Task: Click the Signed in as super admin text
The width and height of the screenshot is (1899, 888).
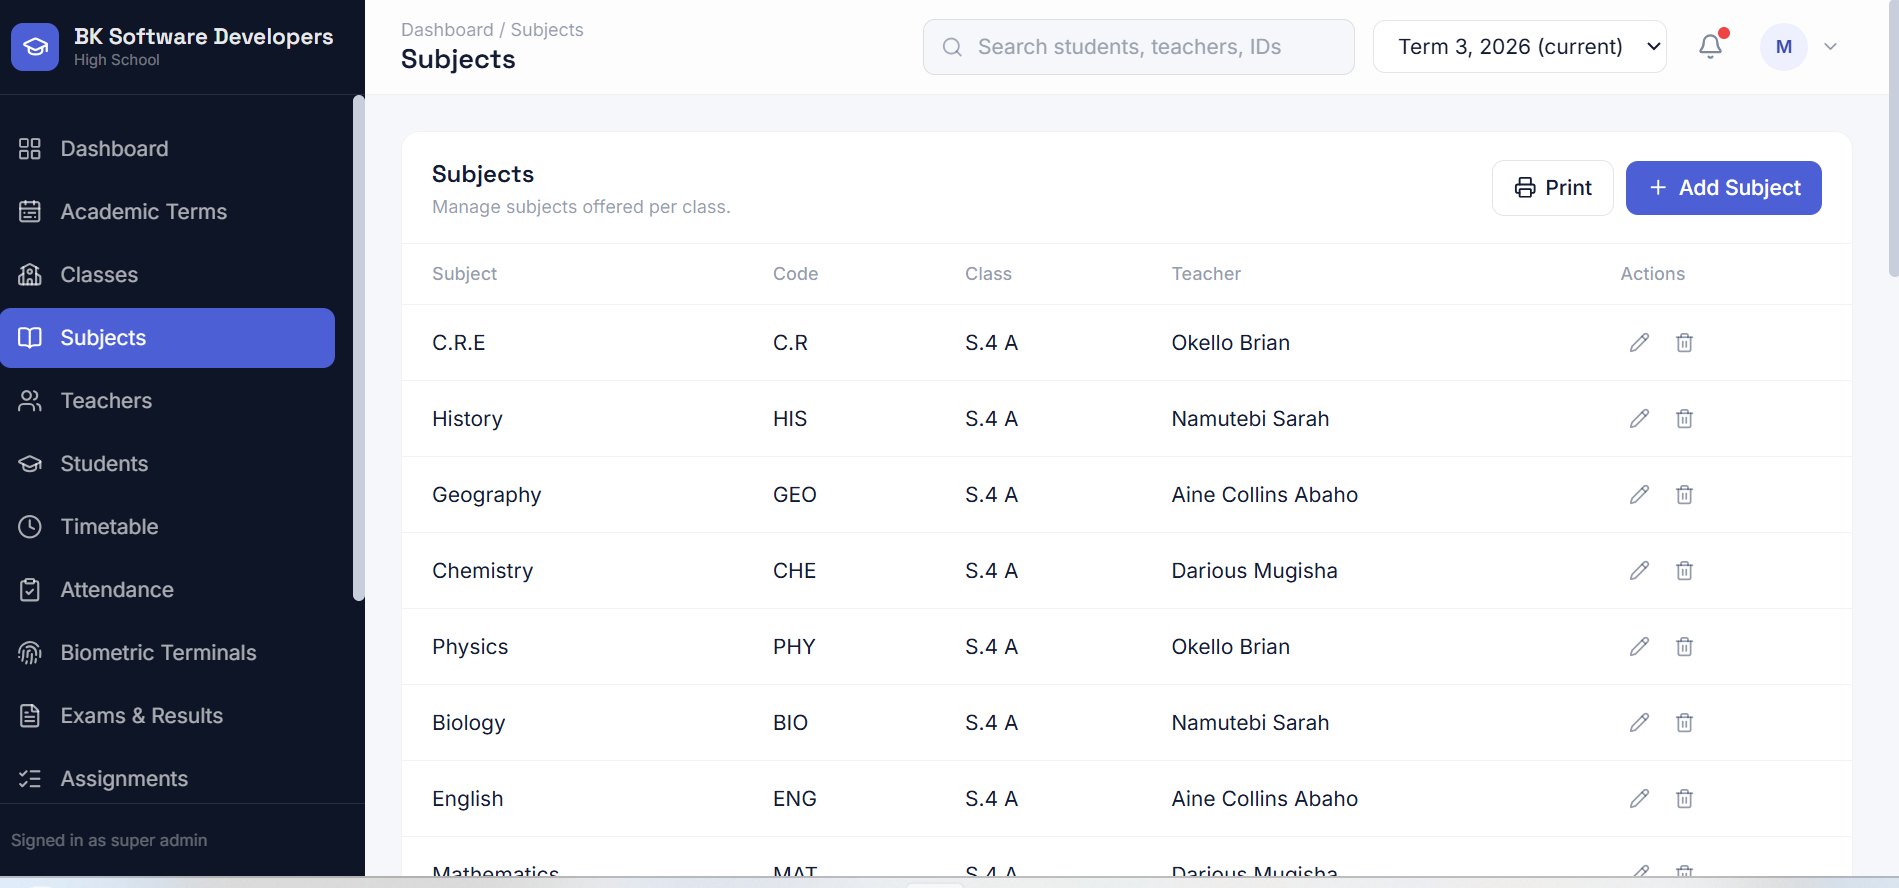Action: 109,841
